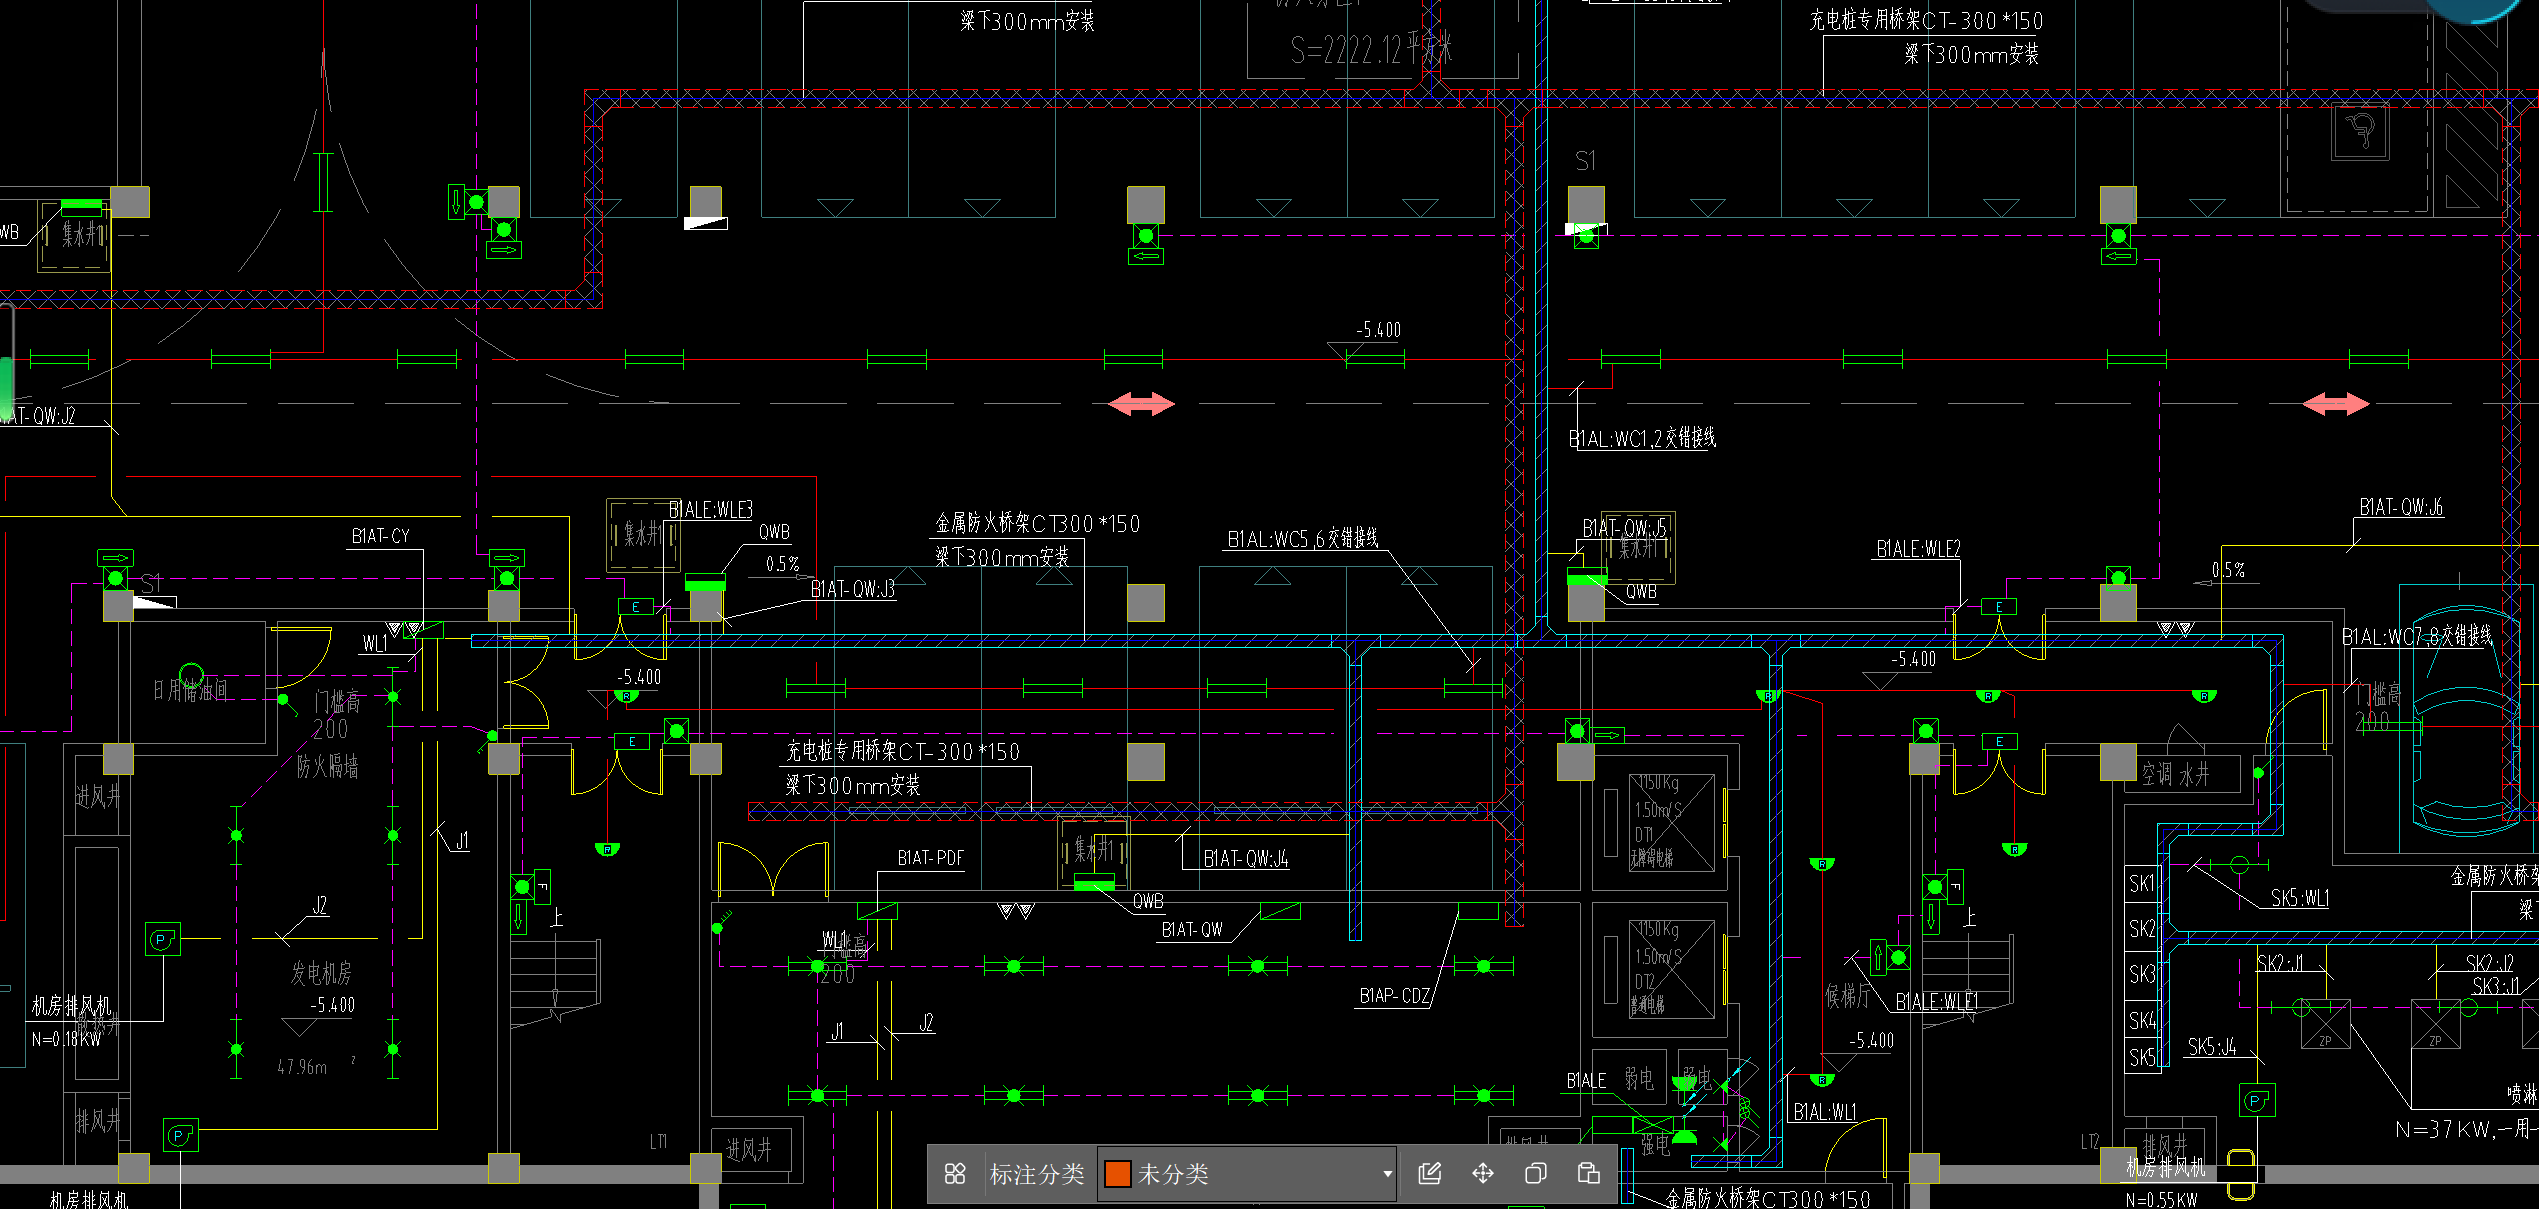Click the paste annotation icon
The height and width of the screenshot is (1209, 2539).
(x=1588, y=1173)
